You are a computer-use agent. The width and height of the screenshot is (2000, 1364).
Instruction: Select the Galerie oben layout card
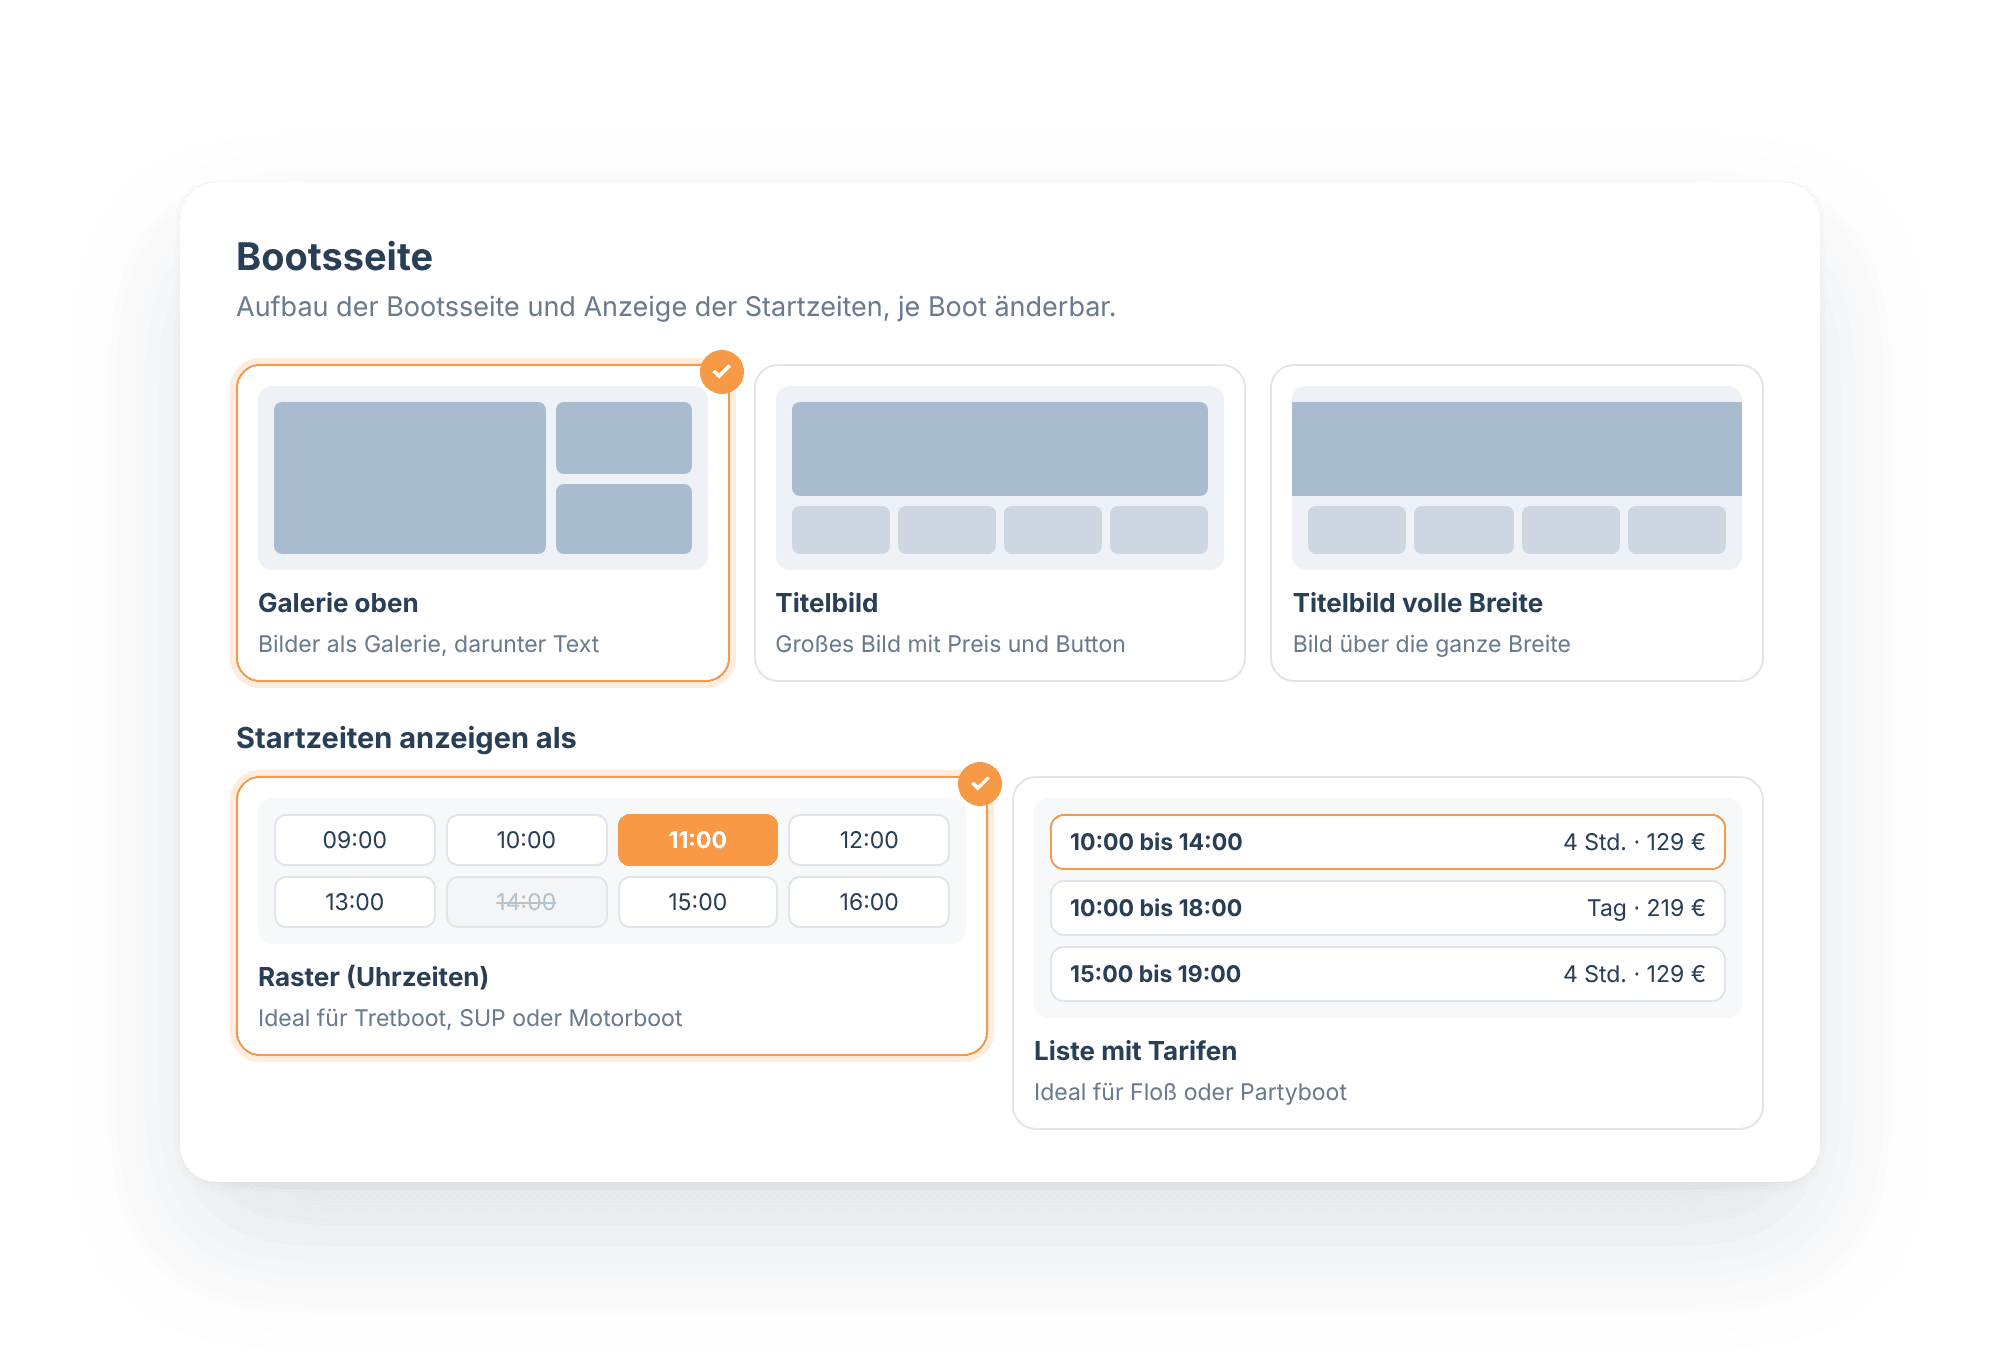pos(483,523)
